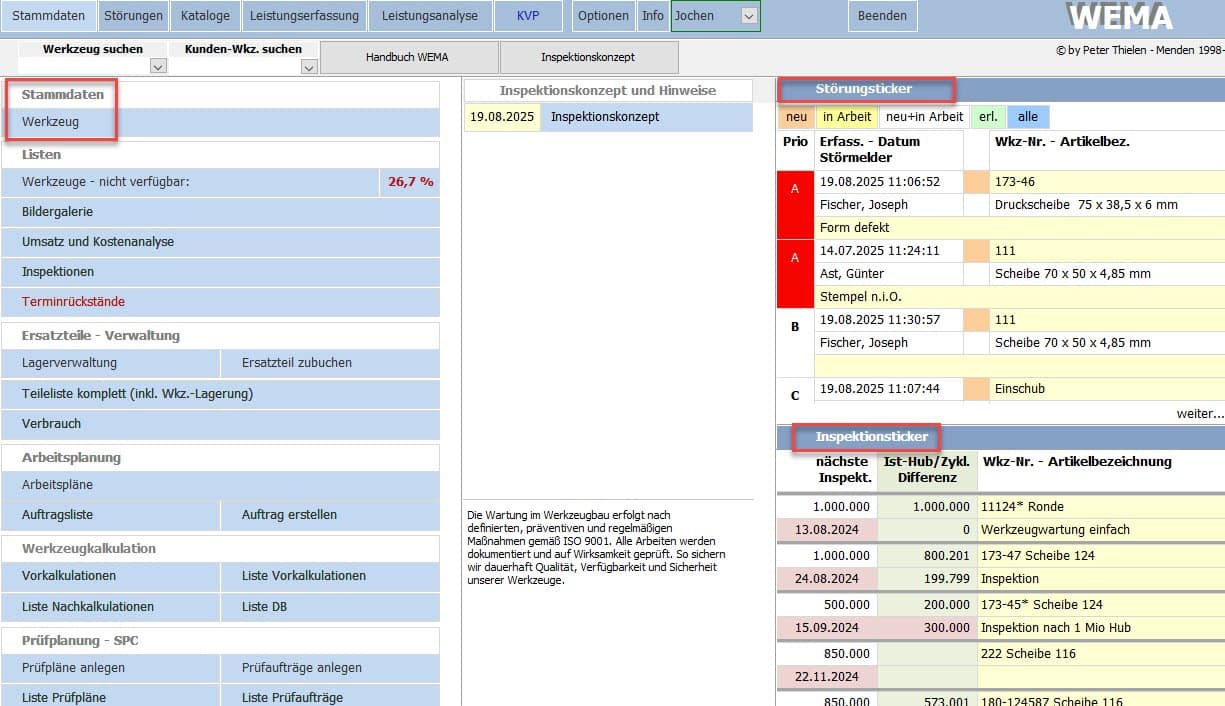Go to the Leistungsanalyse tab
The image size is (1225, 706).
point(430,16)
